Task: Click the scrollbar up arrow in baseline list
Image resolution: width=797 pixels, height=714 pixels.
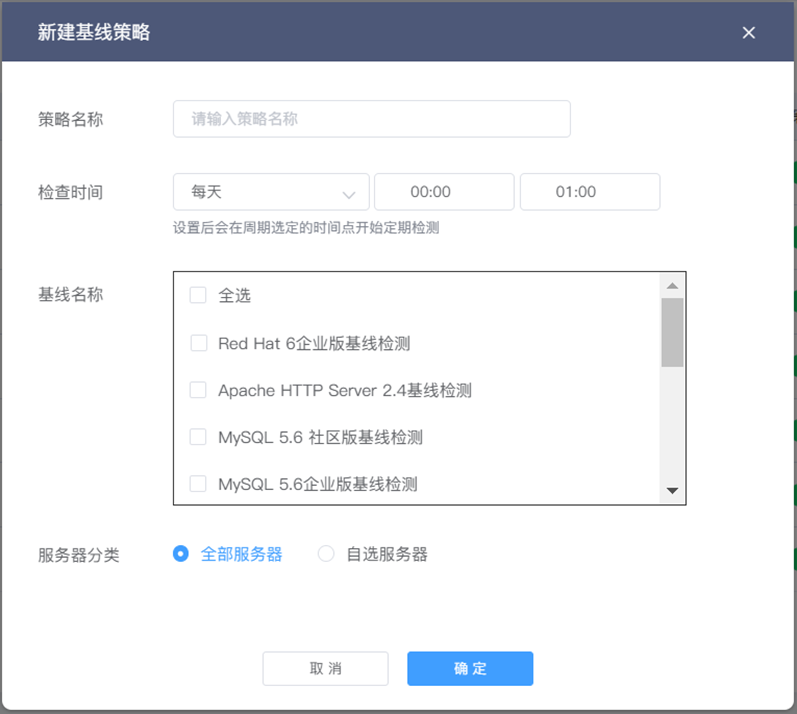Action: pos(672,286)
